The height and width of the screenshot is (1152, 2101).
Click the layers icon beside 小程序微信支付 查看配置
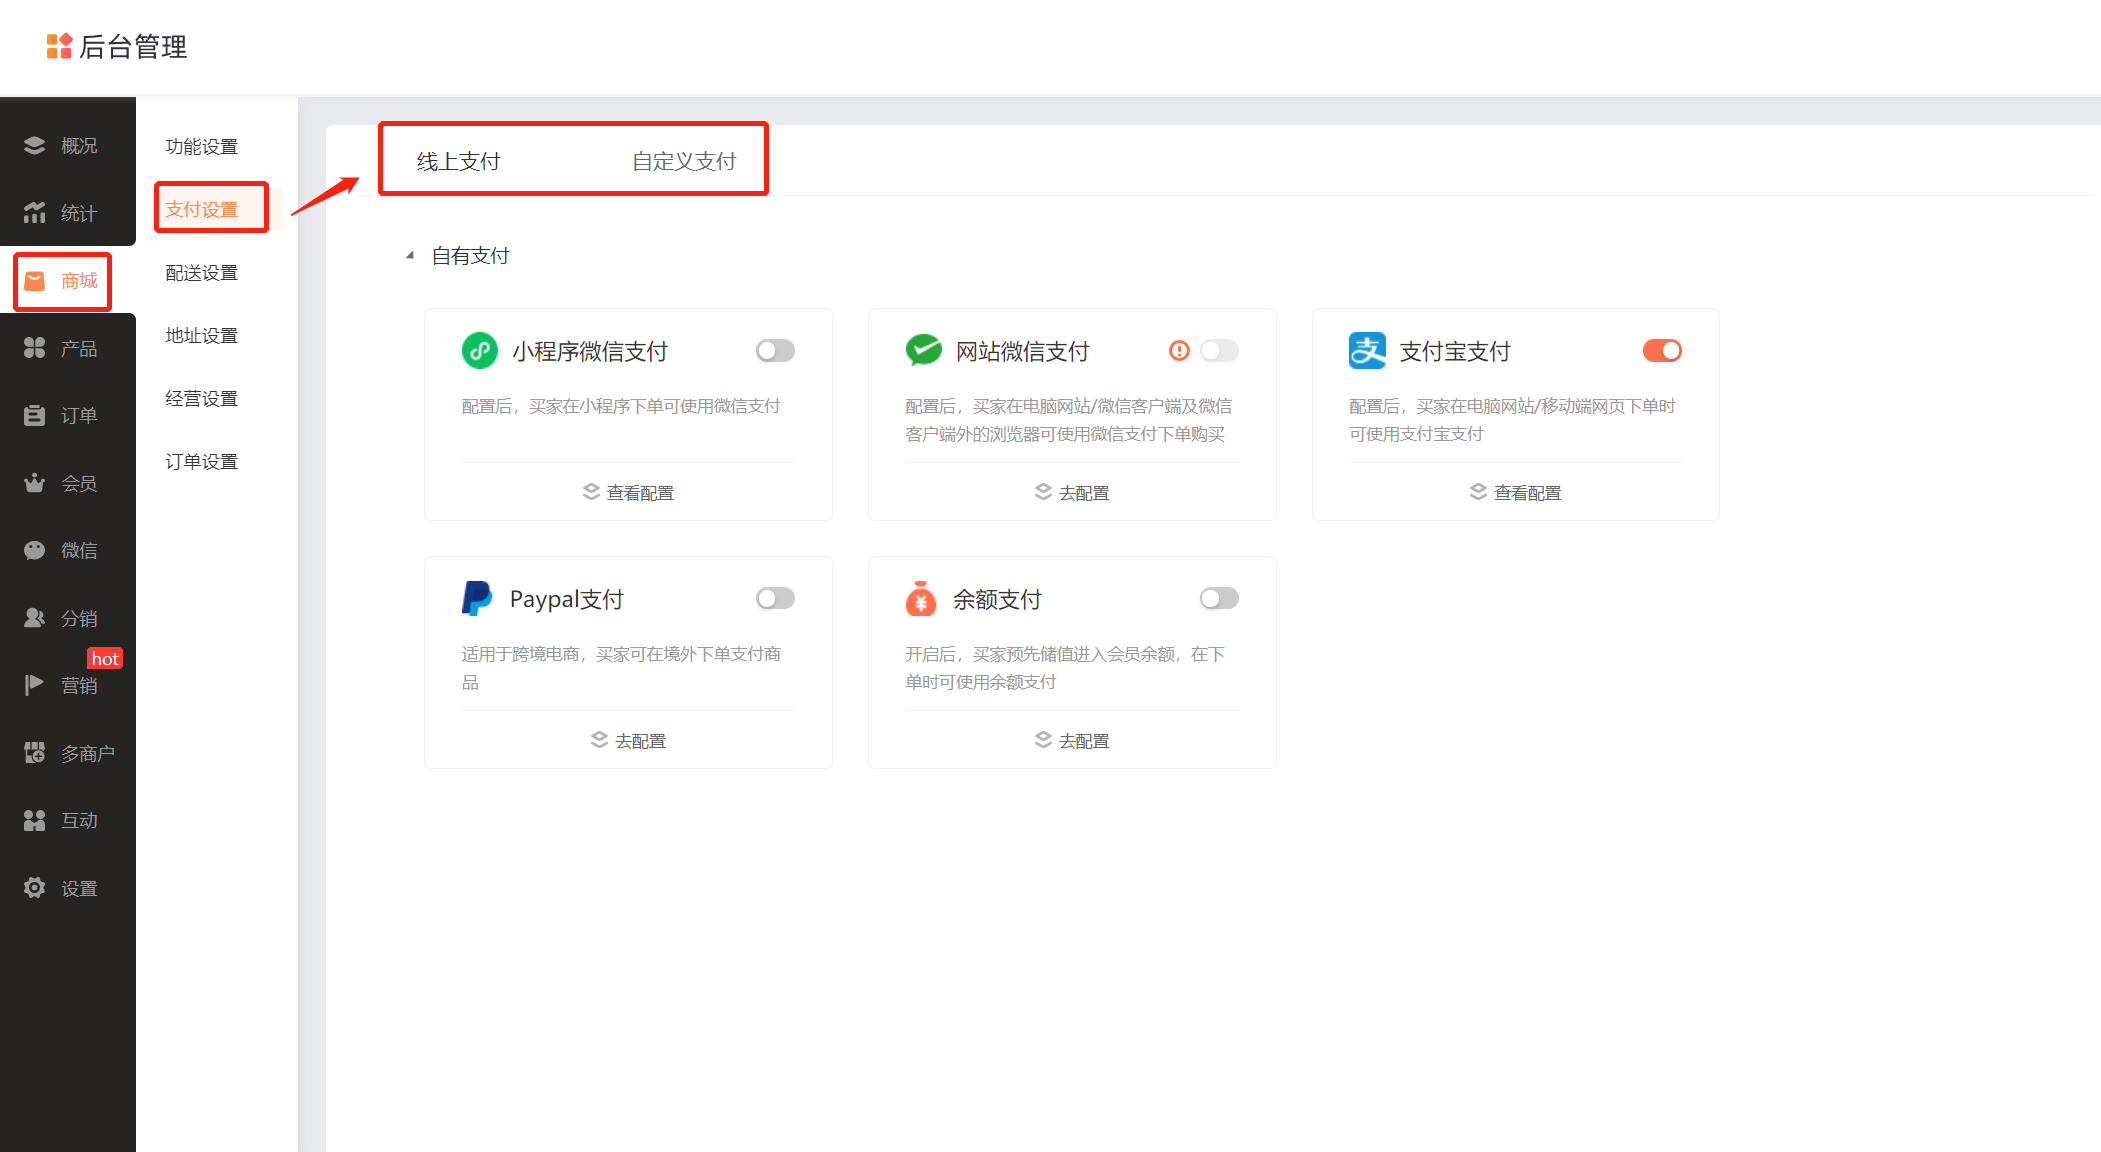[x=591, y=491]
